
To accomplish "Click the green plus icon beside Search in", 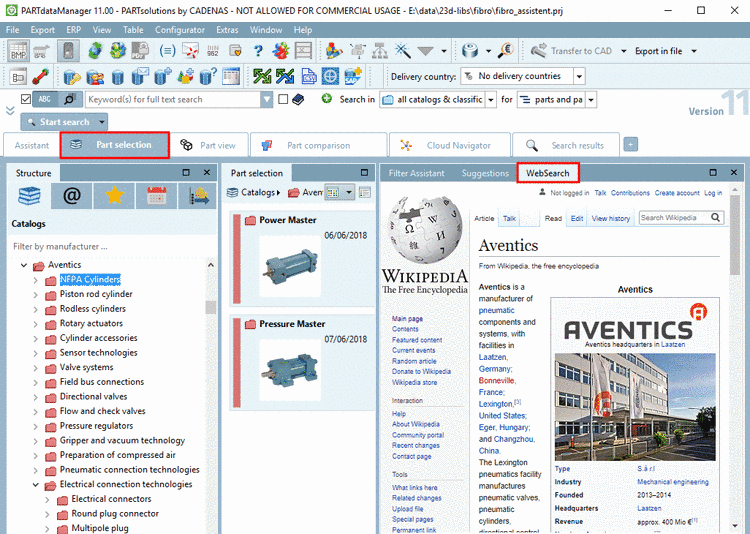I will coord(327,99).
